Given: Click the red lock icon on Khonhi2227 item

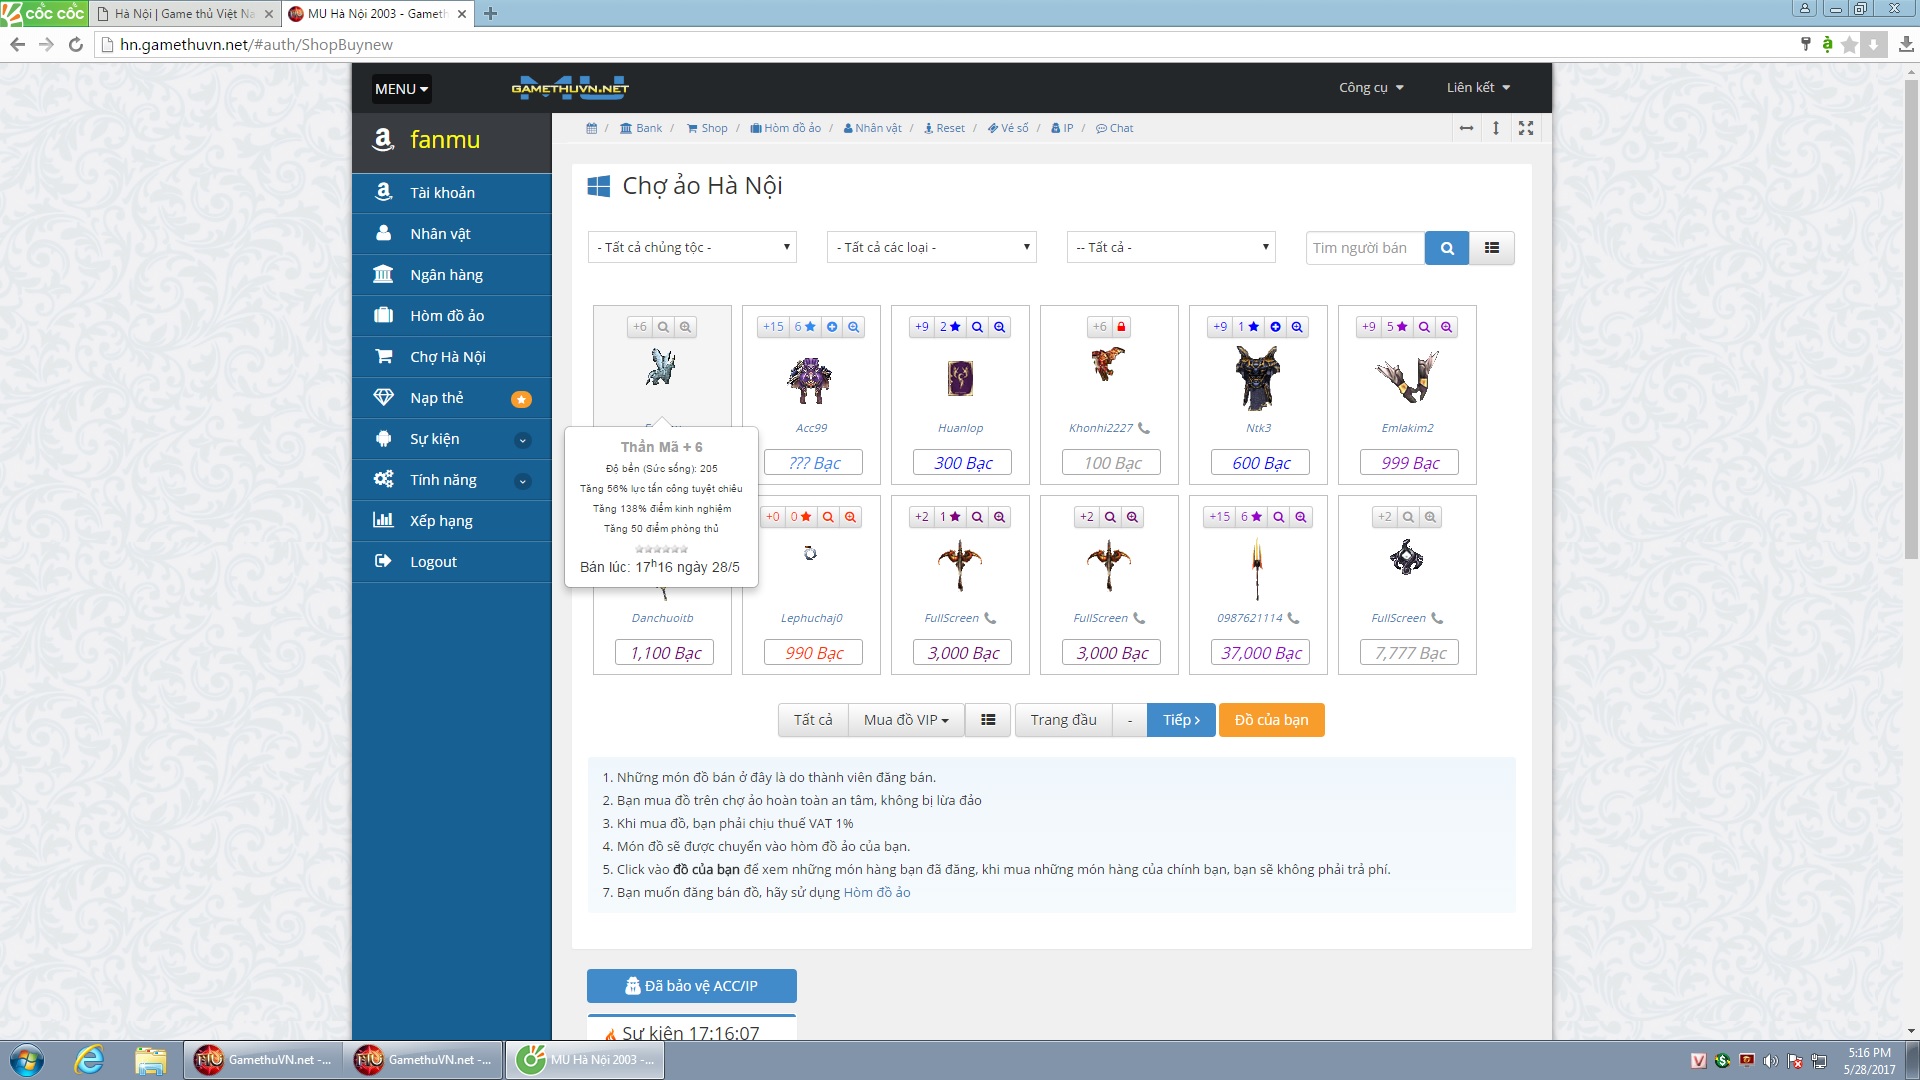Looking at the screenshot, I should (1121, 327).
